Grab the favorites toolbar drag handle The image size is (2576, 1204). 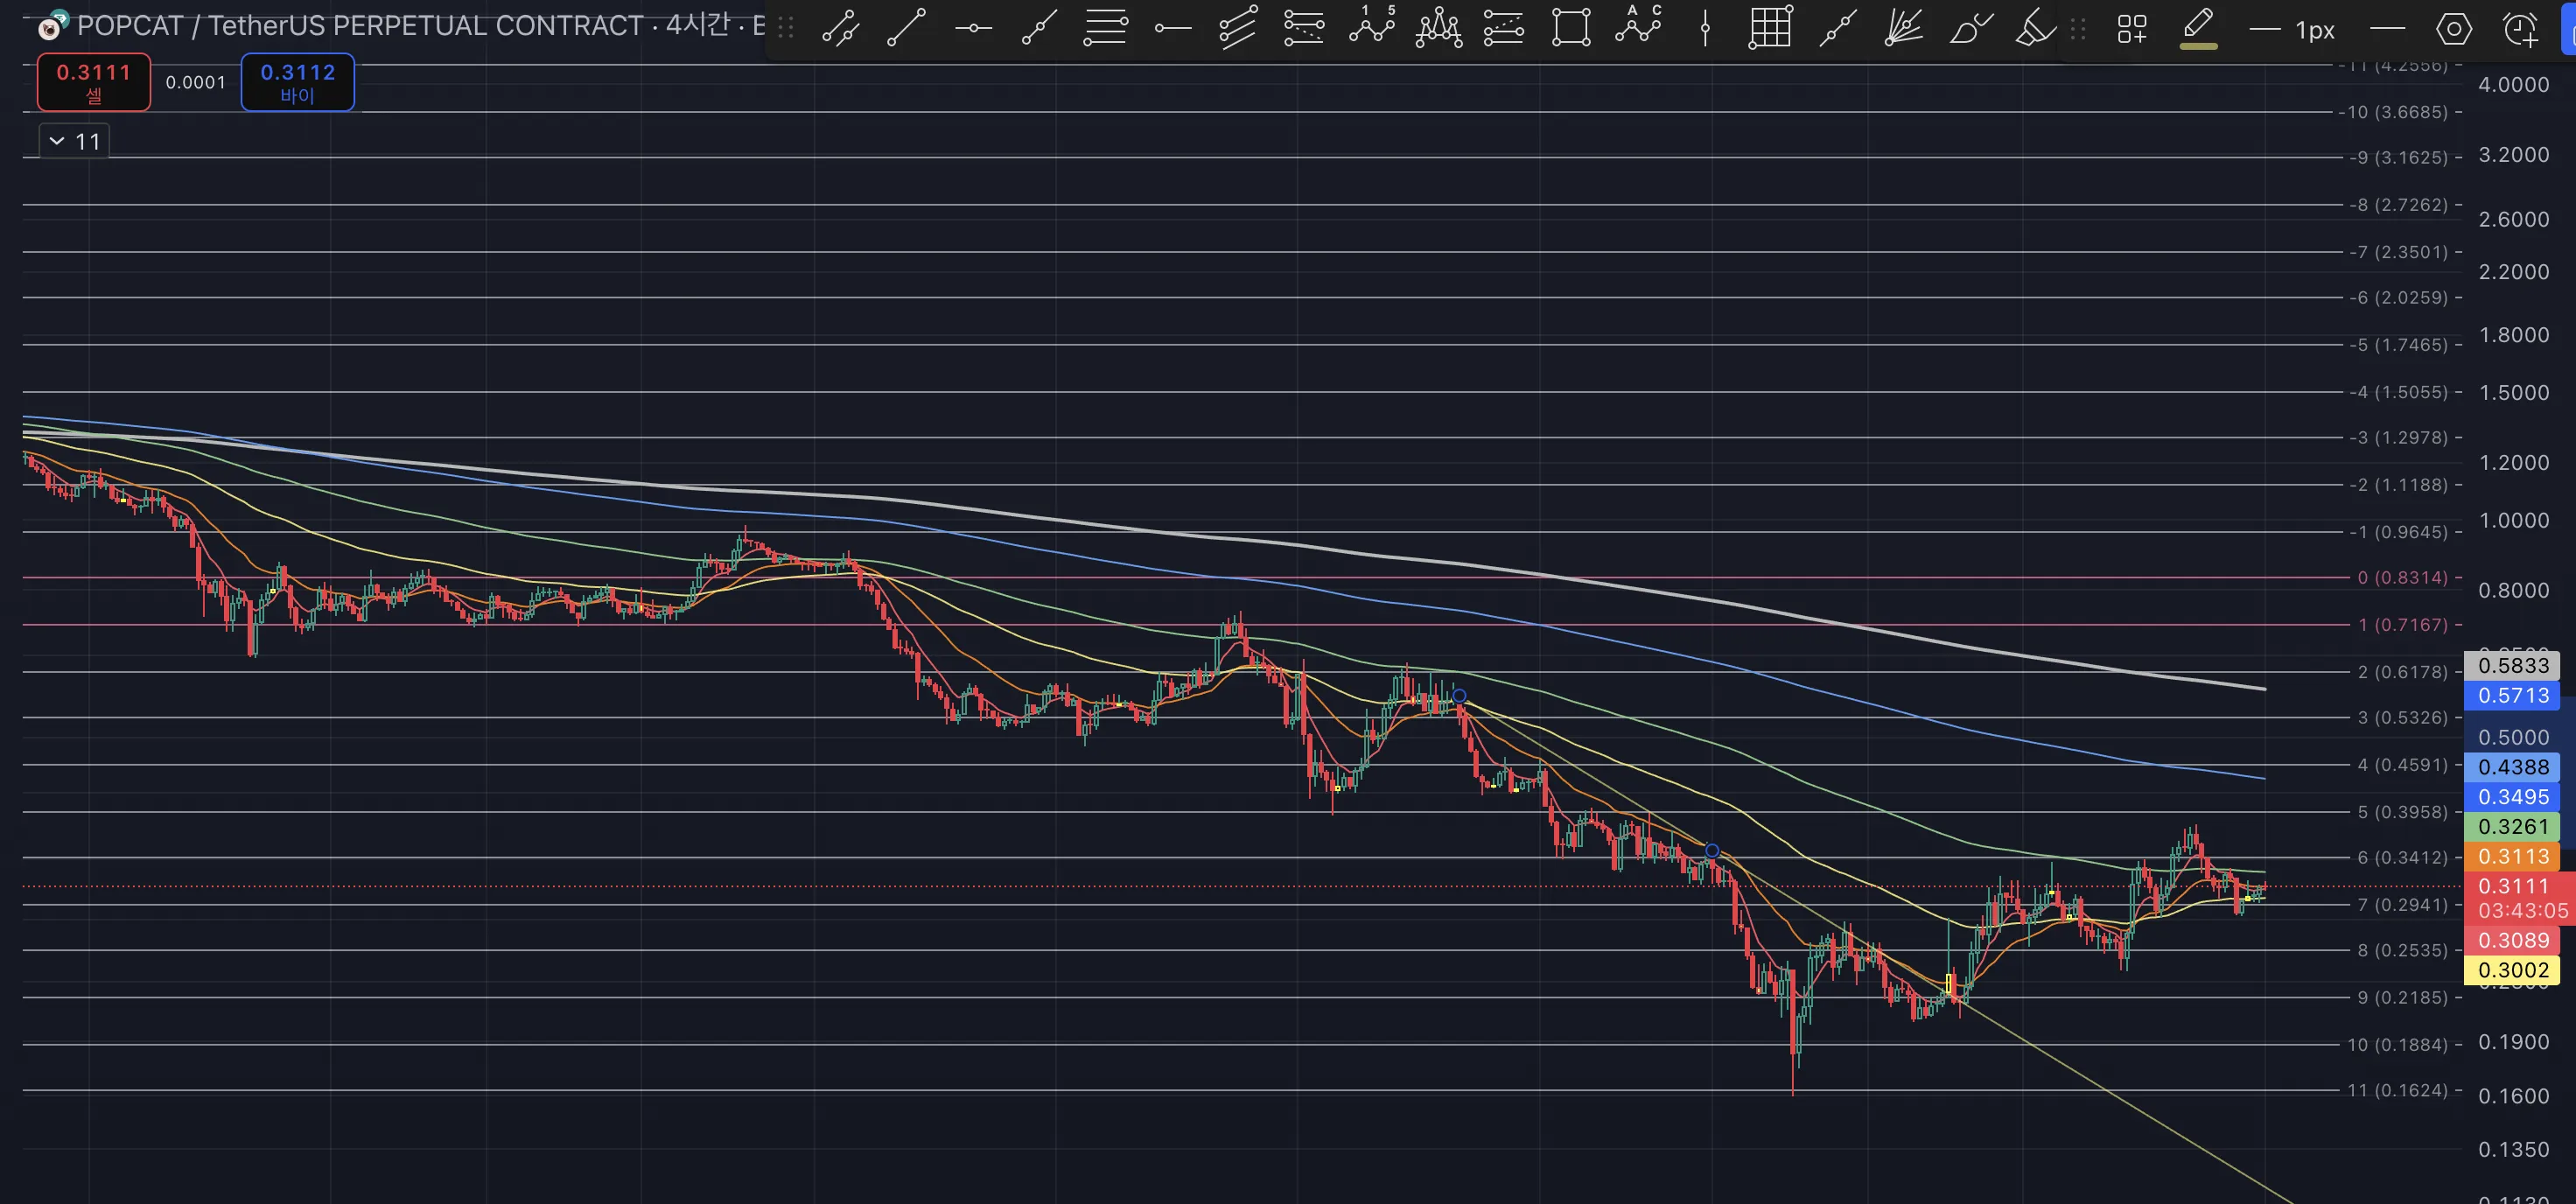[x=786, y=29]
